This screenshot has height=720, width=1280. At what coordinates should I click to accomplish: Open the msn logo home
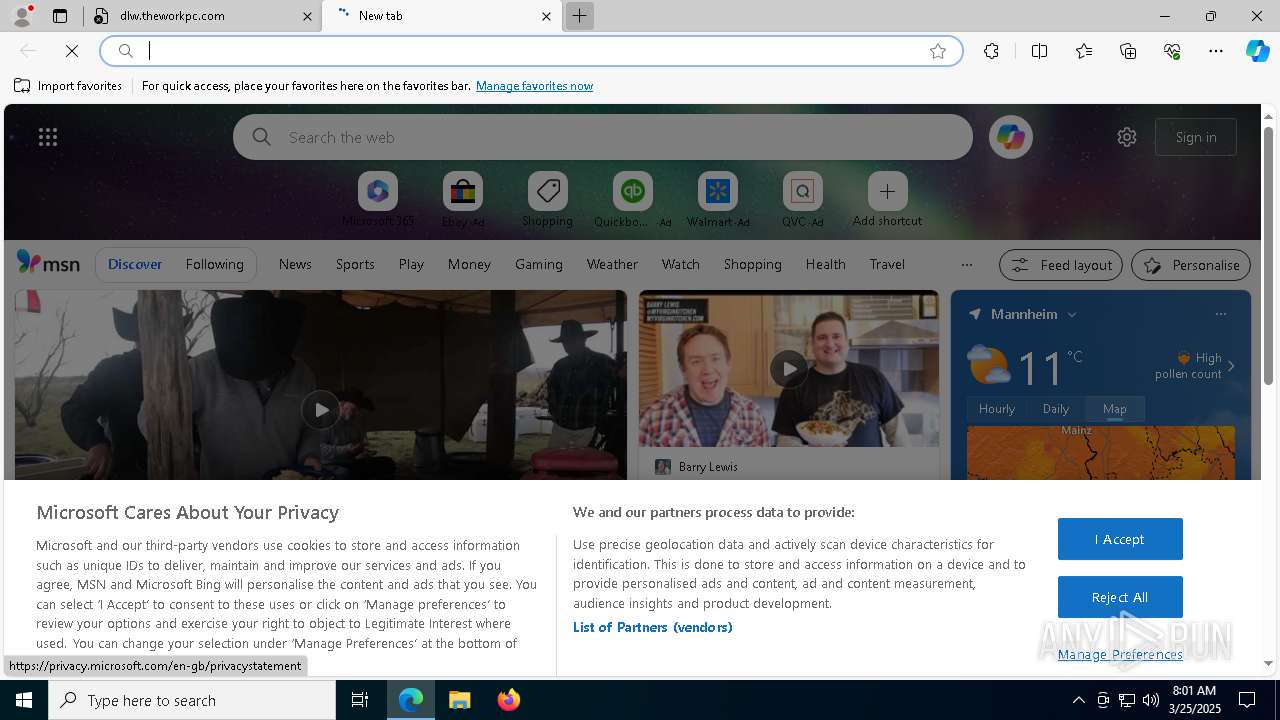click(x=48, y=262)
